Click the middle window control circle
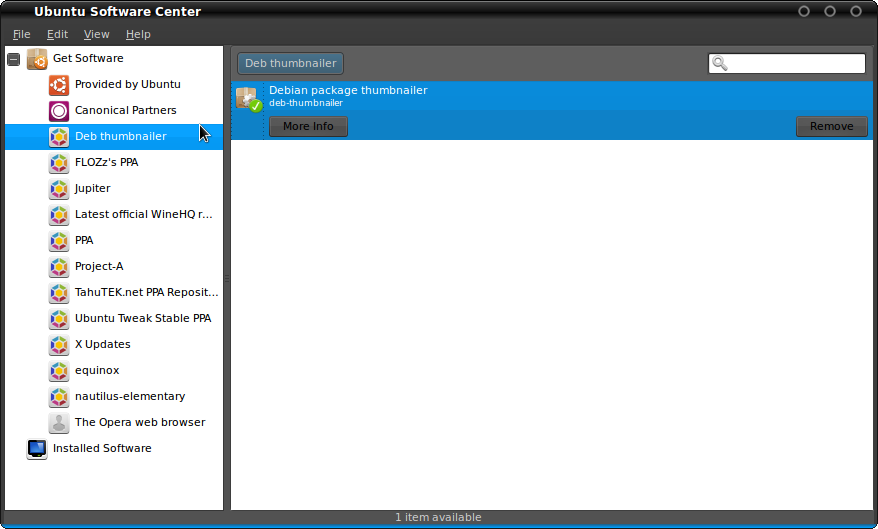This screenshot has height=529, width=878. tap(830, 11)
